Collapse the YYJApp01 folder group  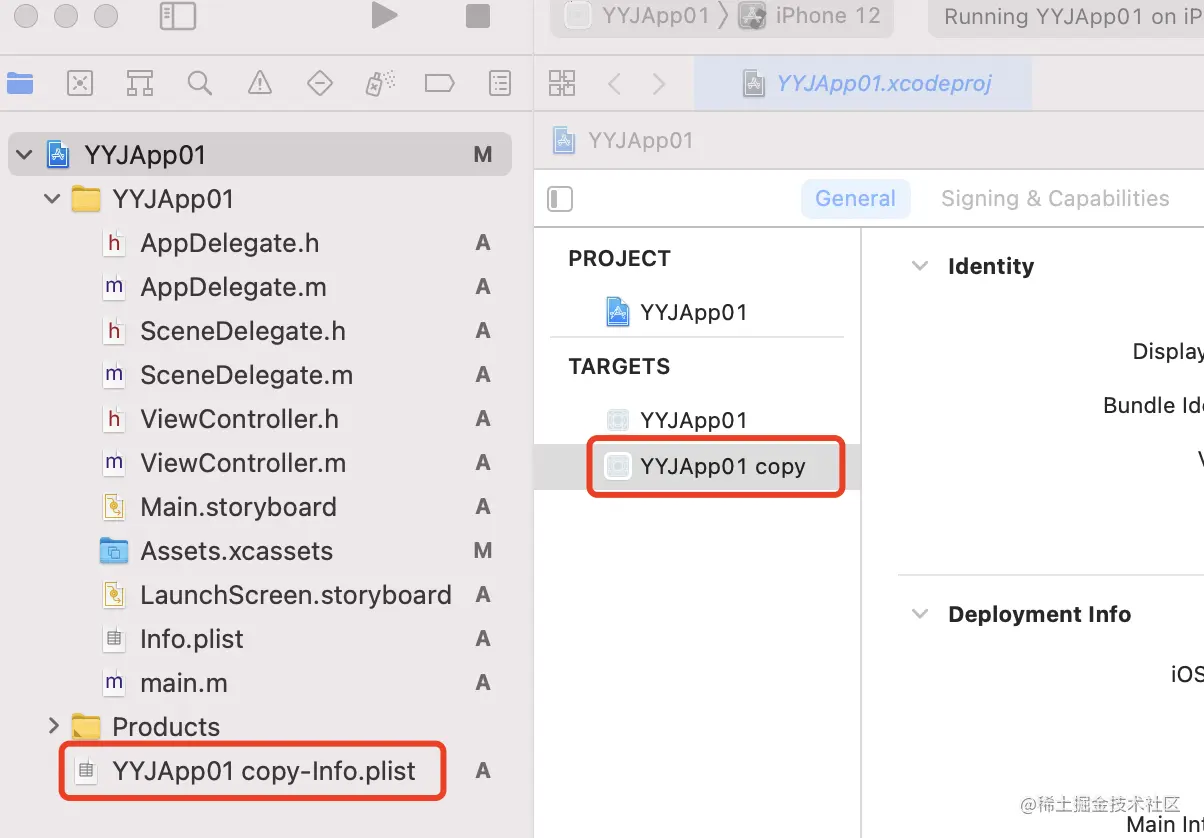(51, 198)
